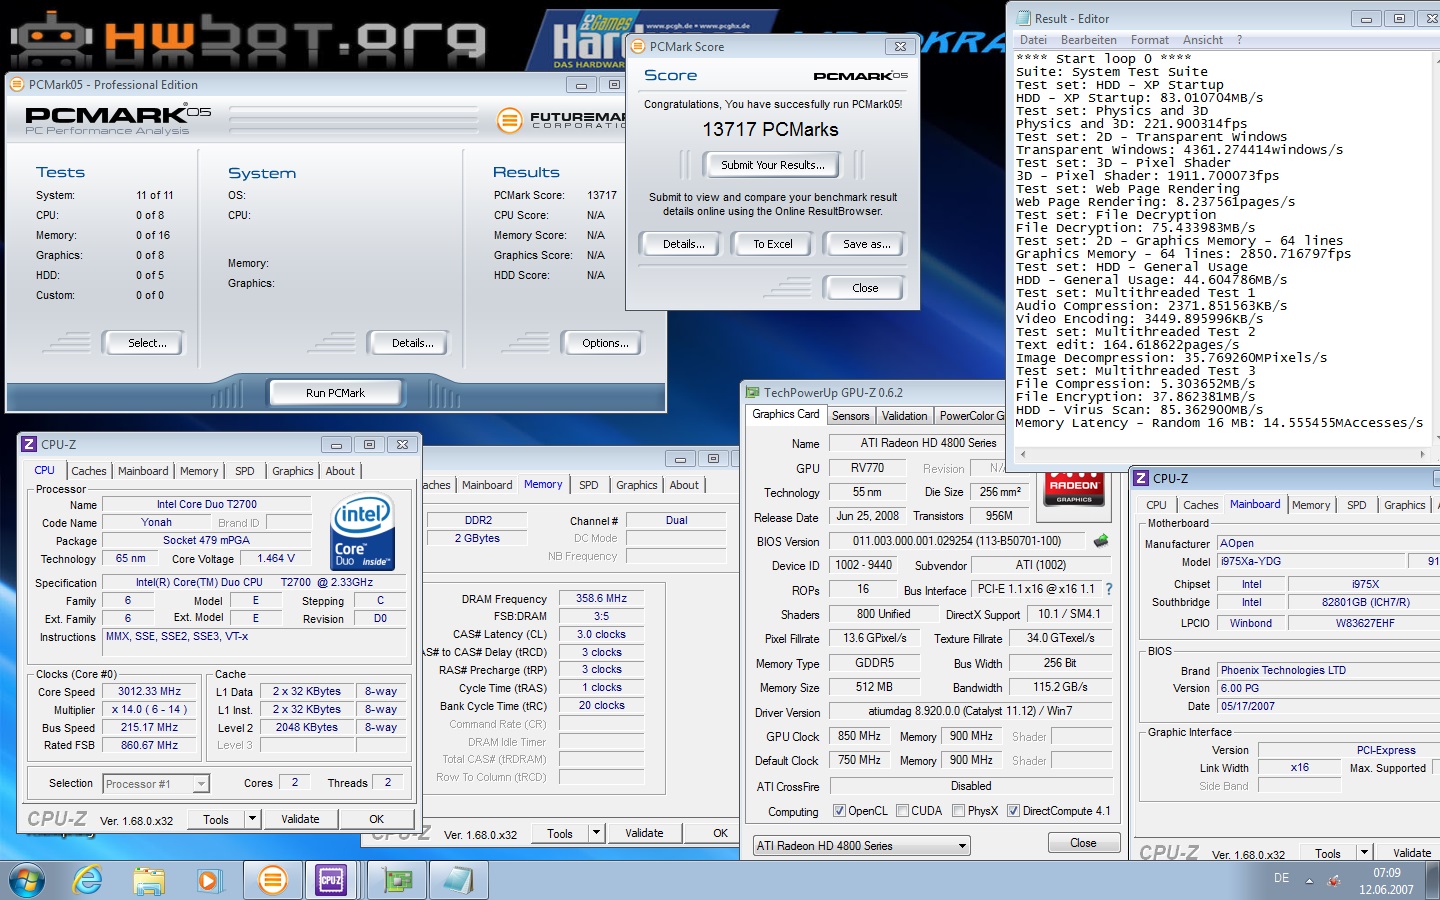Click the 13717 PCMarks score text

coord(770,129)
